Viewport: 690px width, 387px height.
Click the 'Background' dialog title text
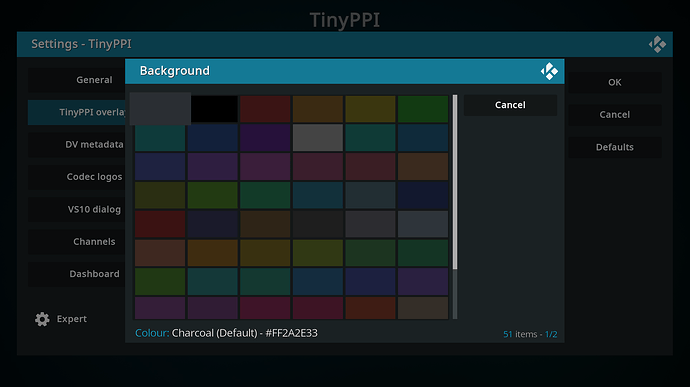(175, 71)
